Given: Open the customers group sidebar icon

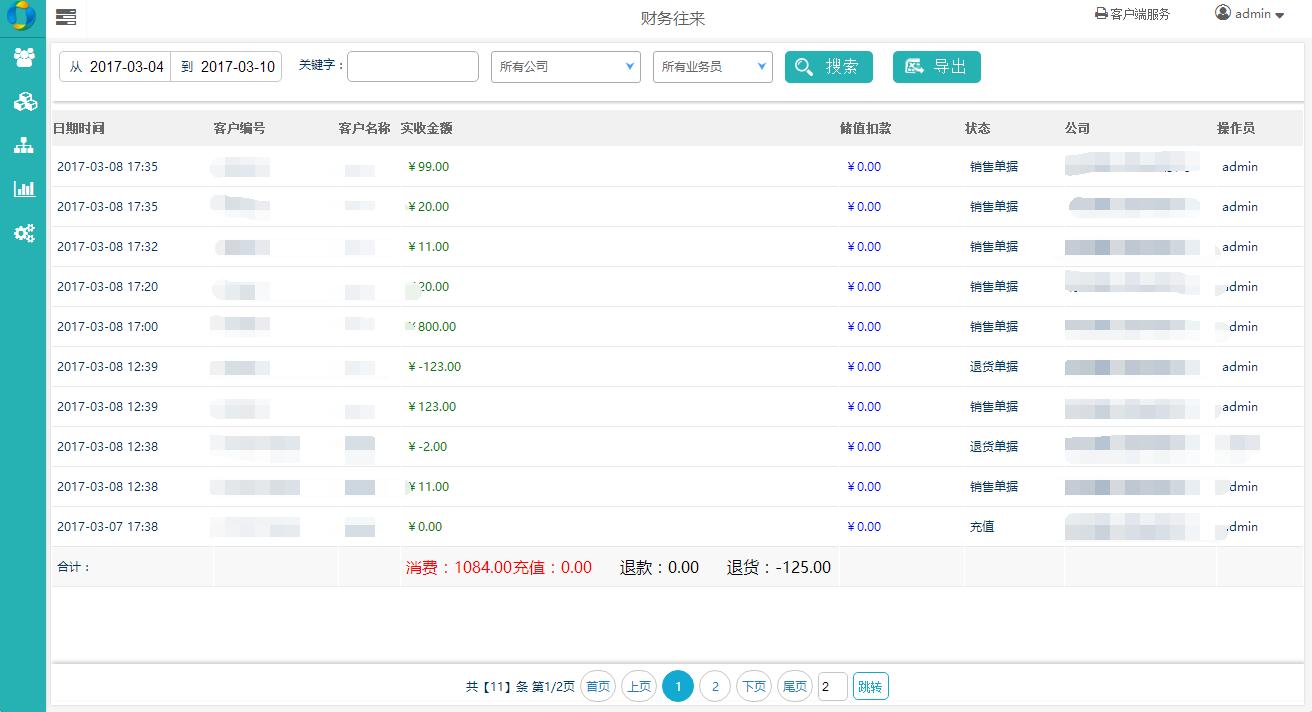Looking at the screenshot, I should point(24,57).
